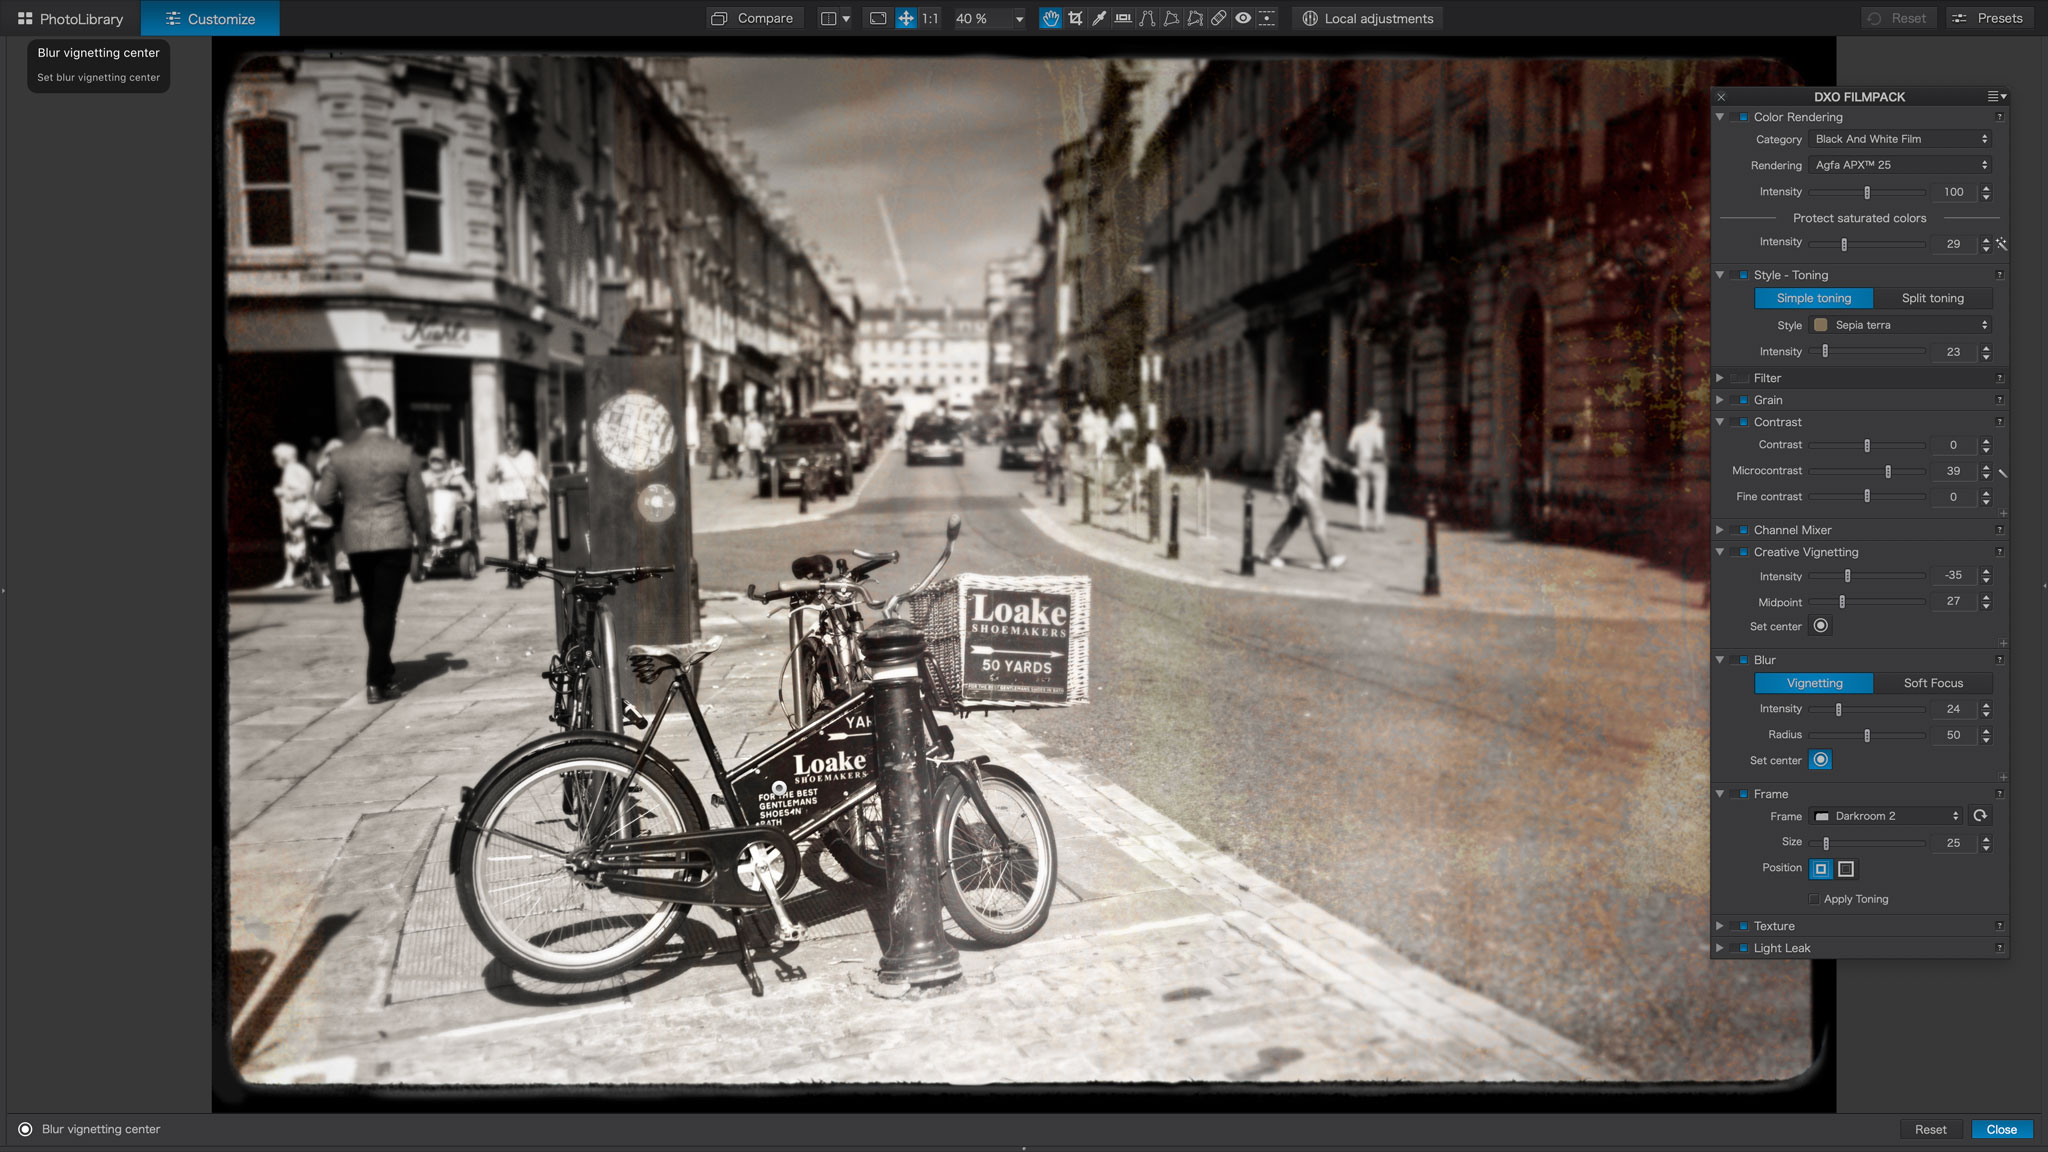
Task: Select the inside frame position icon
Action: (x=1821, y=869)
